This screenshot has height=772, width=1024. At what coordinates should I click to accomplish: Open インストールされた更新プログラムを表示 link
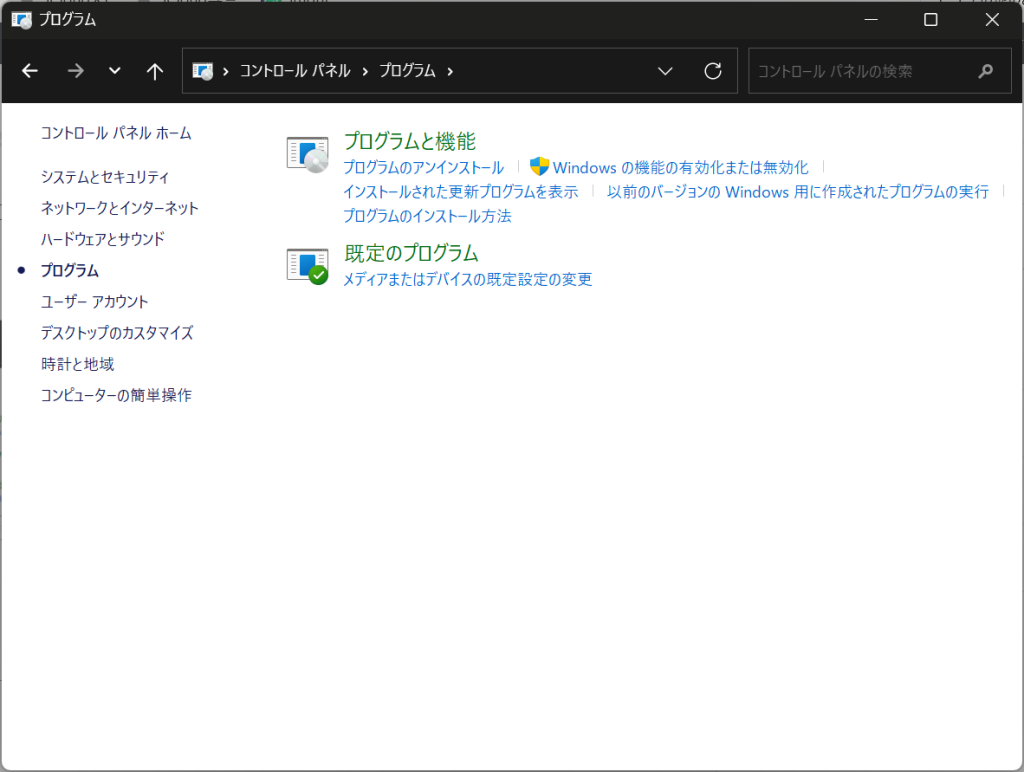click(460, 191)
